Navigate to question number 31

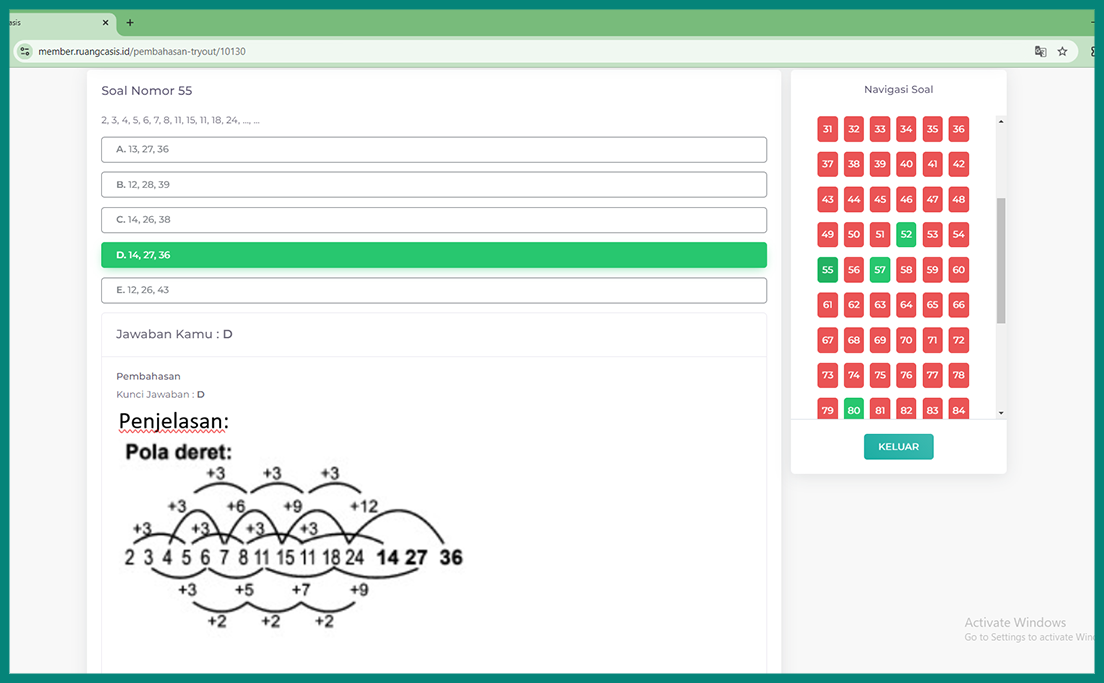pyautogui.click(x=827, y=129)
